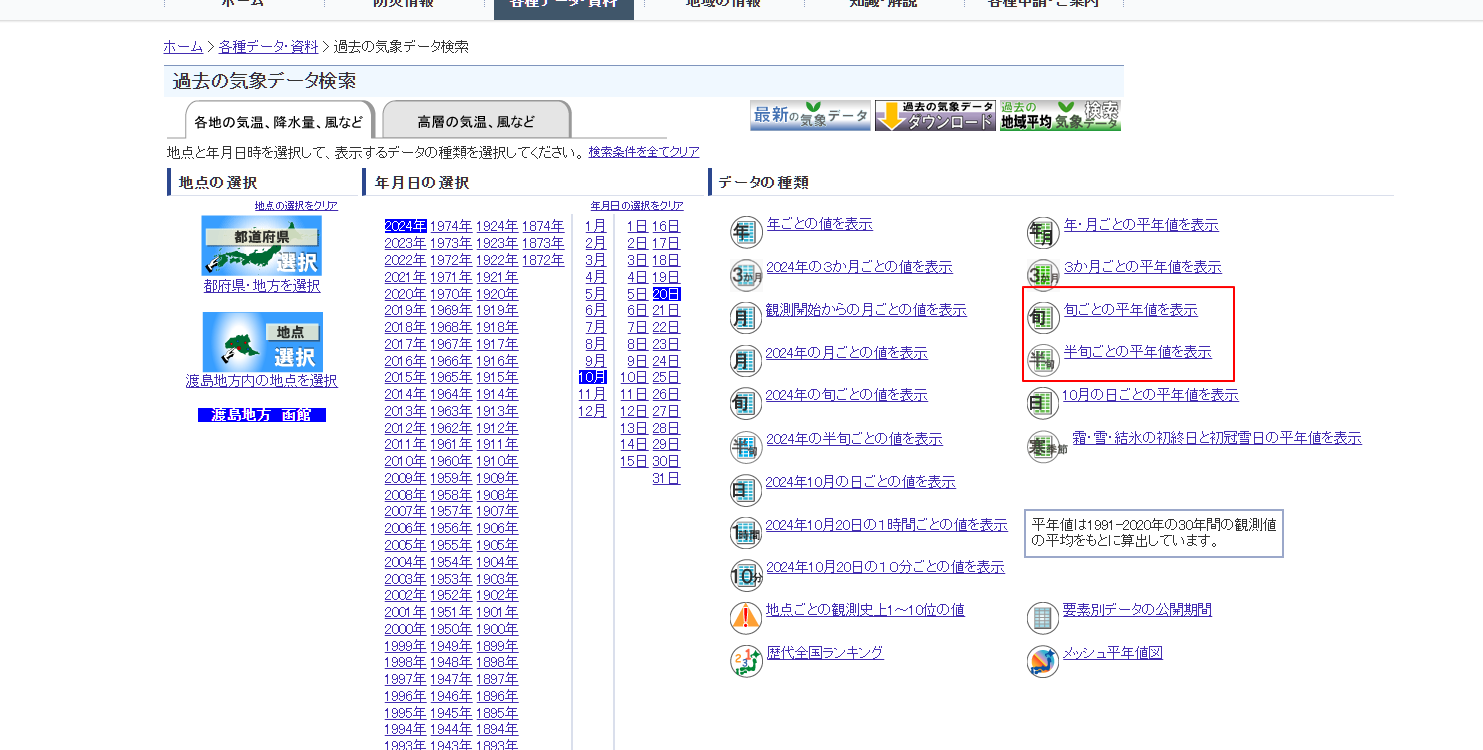The width and height of the screenshot is (1483, 750).
Task: Click the 旬ごとの平年値を表示 link
Action: [1131, 310]
